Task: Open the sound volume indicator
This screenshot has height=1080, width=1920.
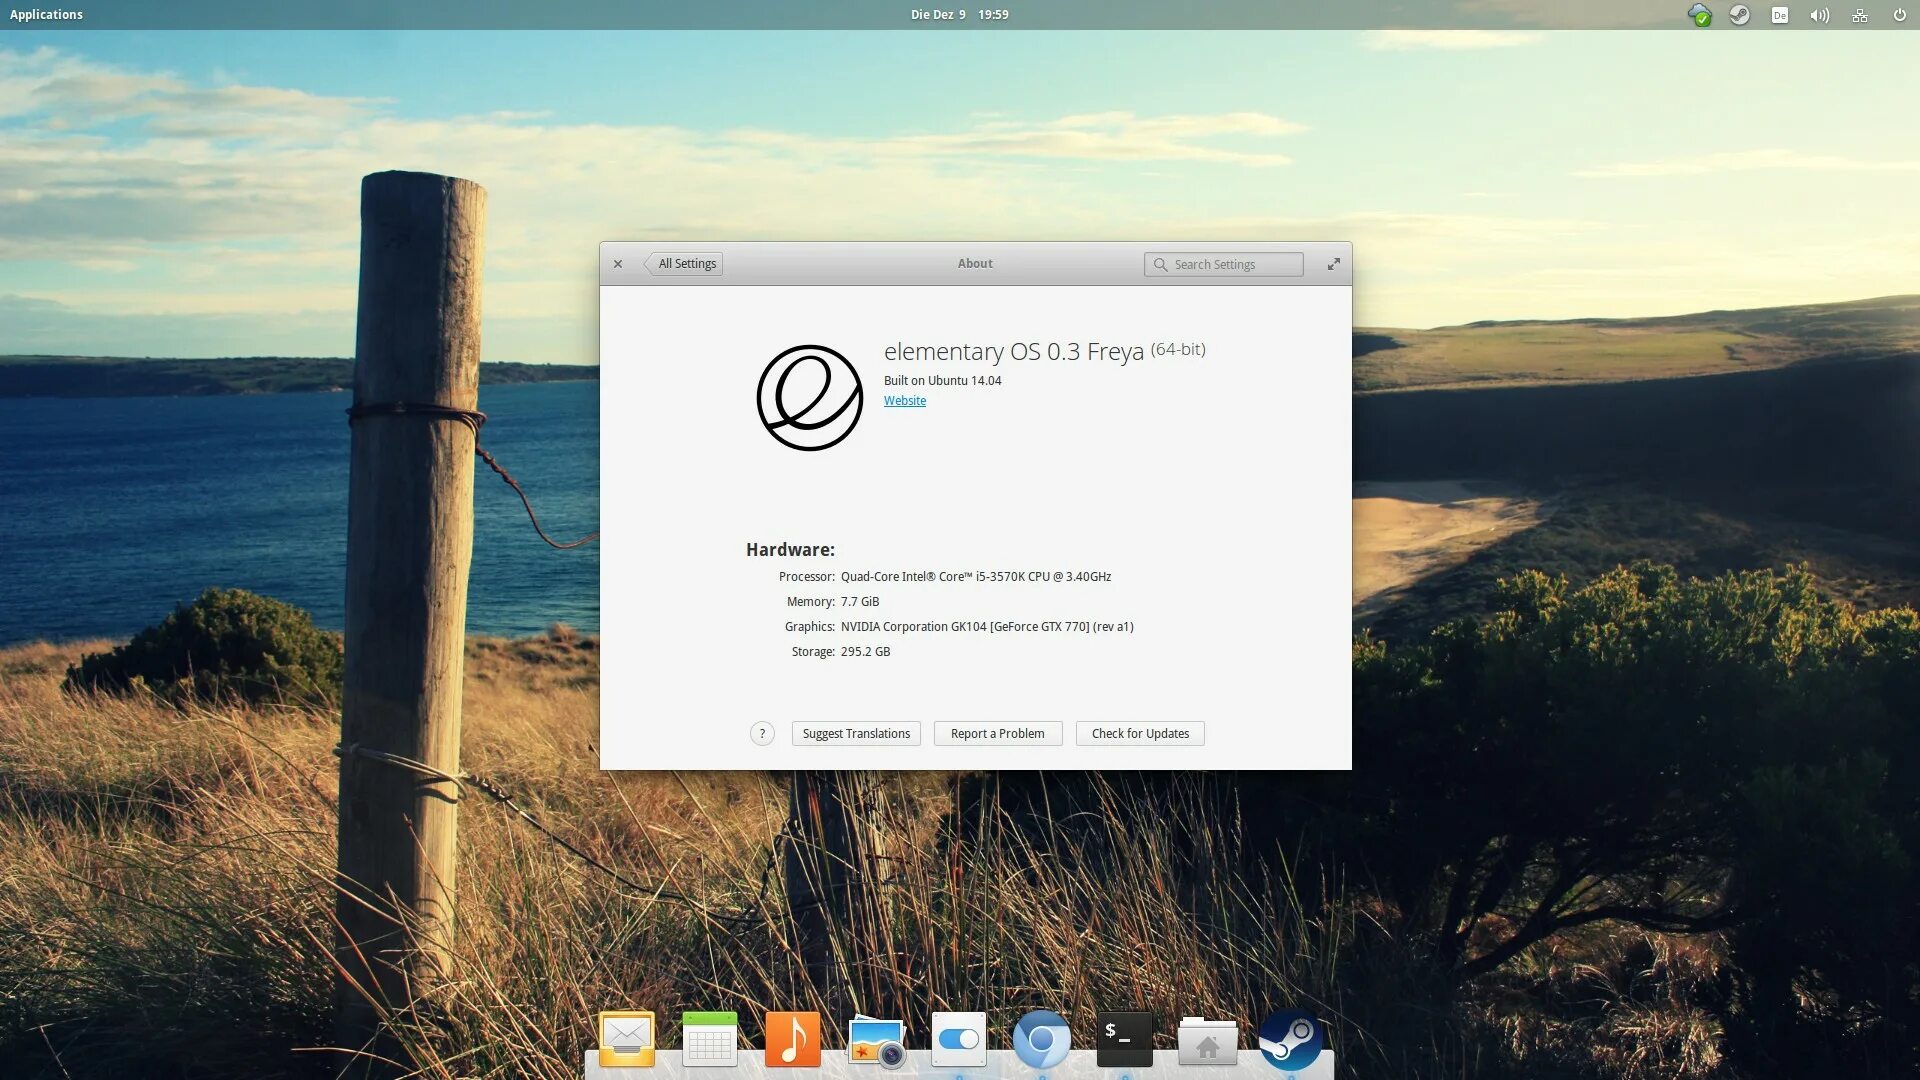Action: (1819, 15)
